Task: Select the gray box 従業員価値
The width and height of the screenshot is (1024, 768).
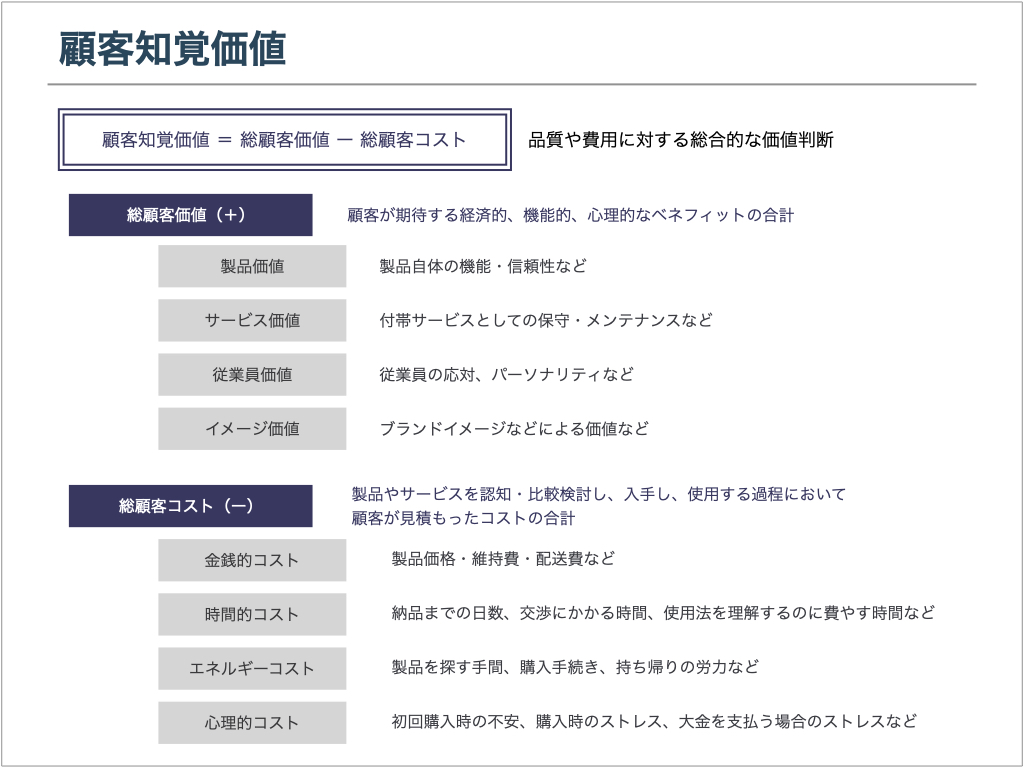Action: pos(252,374)
